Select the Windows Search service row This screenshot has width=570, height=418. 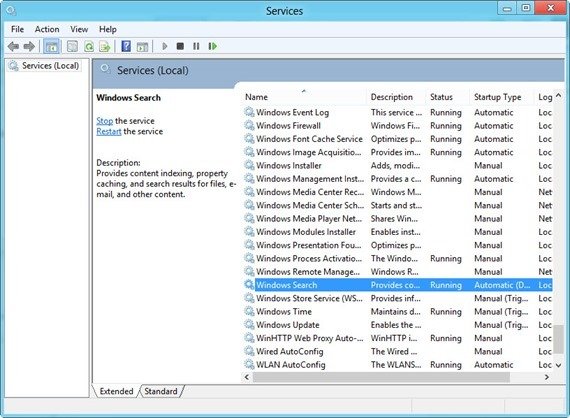(x=398, y=285)
